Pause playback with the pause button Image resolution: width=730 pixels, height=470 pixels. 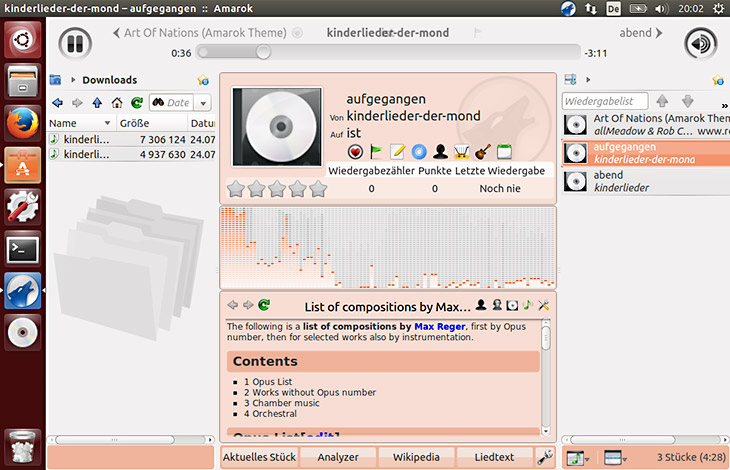pyautogui.click(x=75, y=43)
